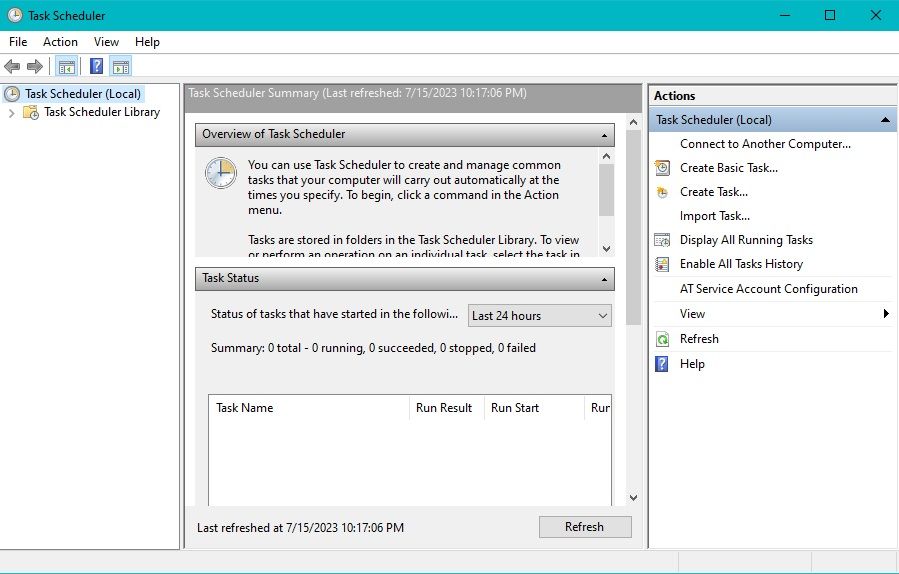Minimize the Task Scheduler window
Screen dimensions: 899x574
point(785,15)
